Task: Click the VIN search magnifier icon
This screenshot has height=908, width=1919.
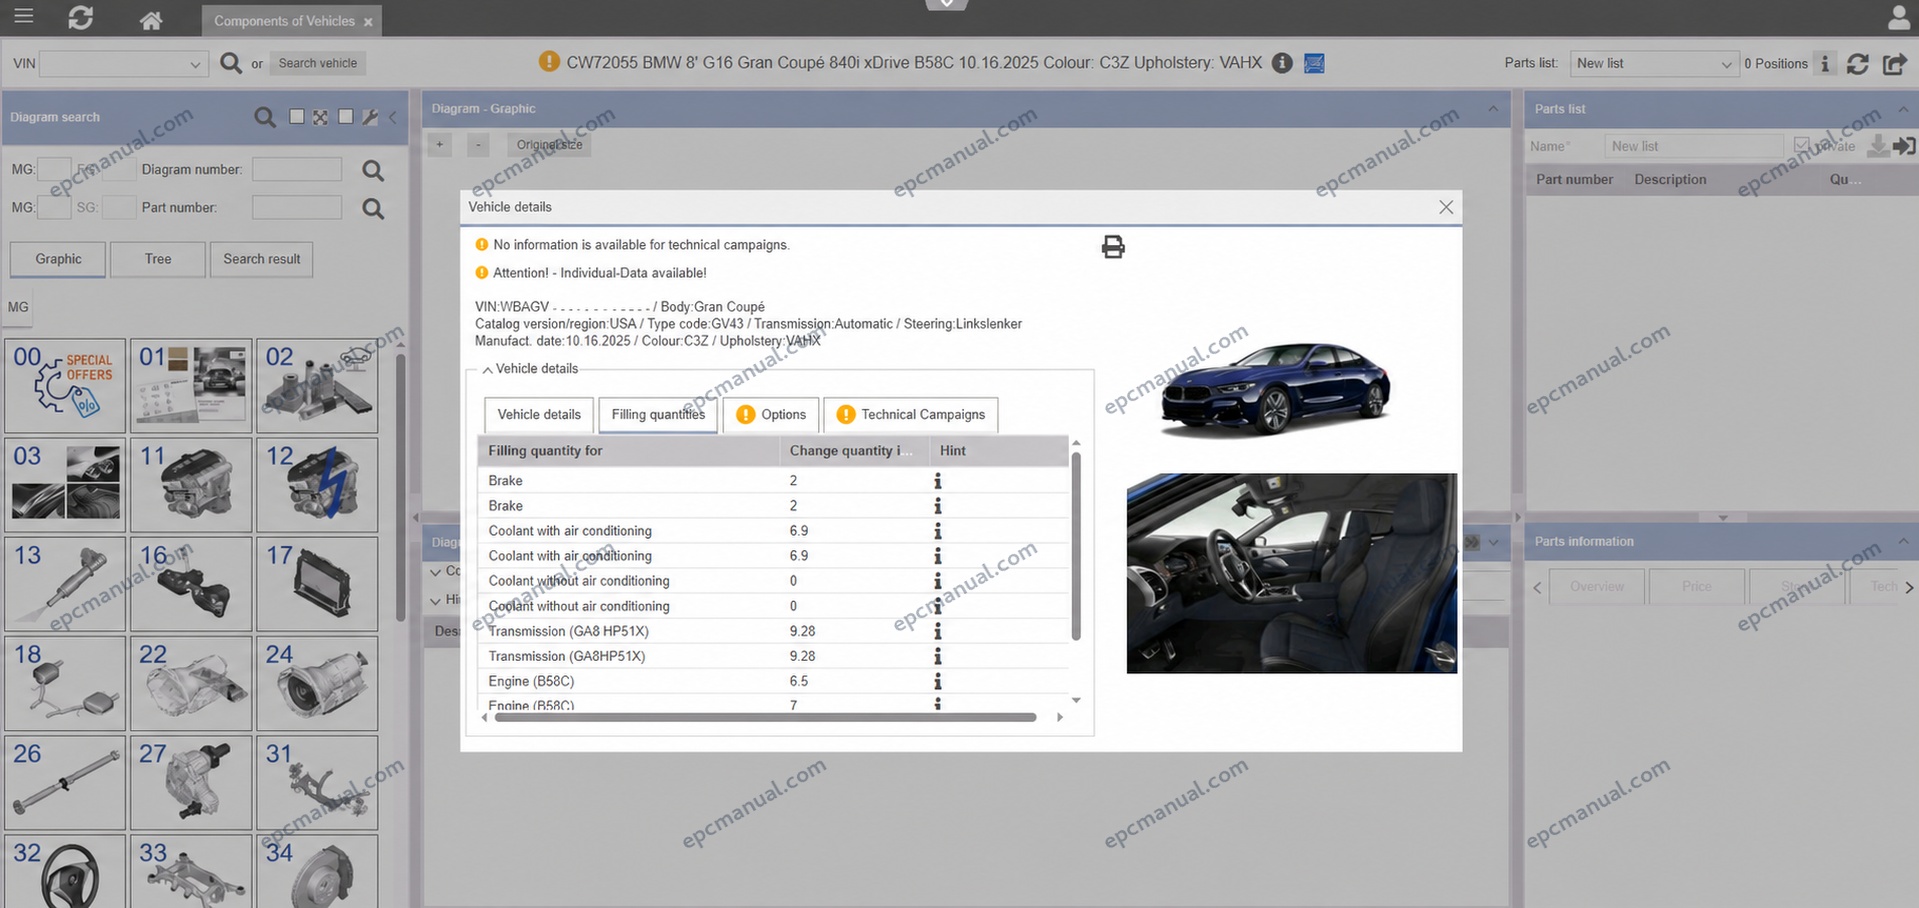Action: [230, 63]
